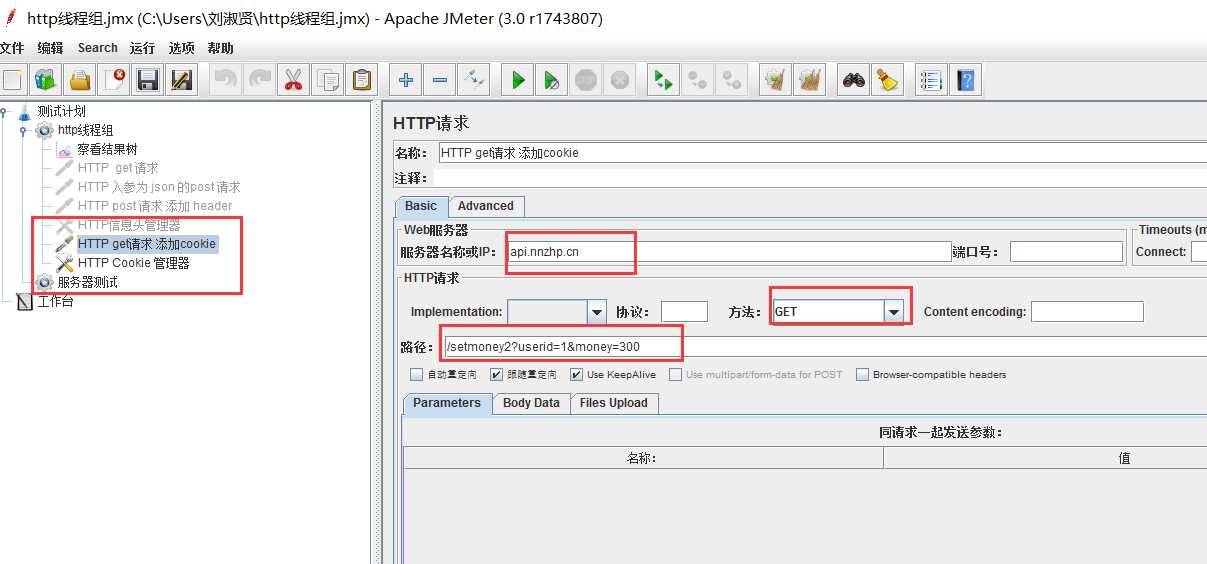Click the 路径 path input field

click(x=825, y=347)
